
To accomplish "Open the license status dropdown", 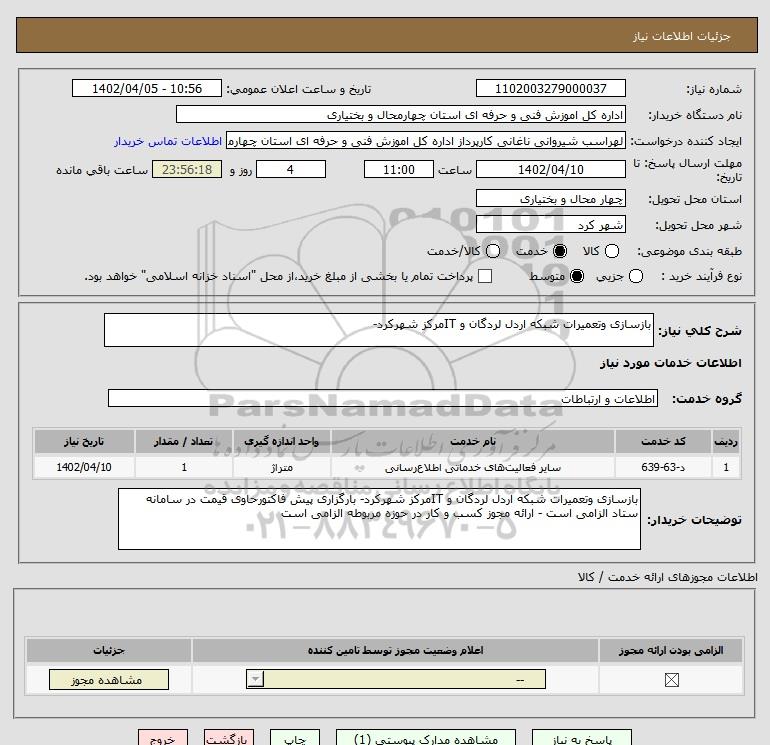I will coord(396,680).
